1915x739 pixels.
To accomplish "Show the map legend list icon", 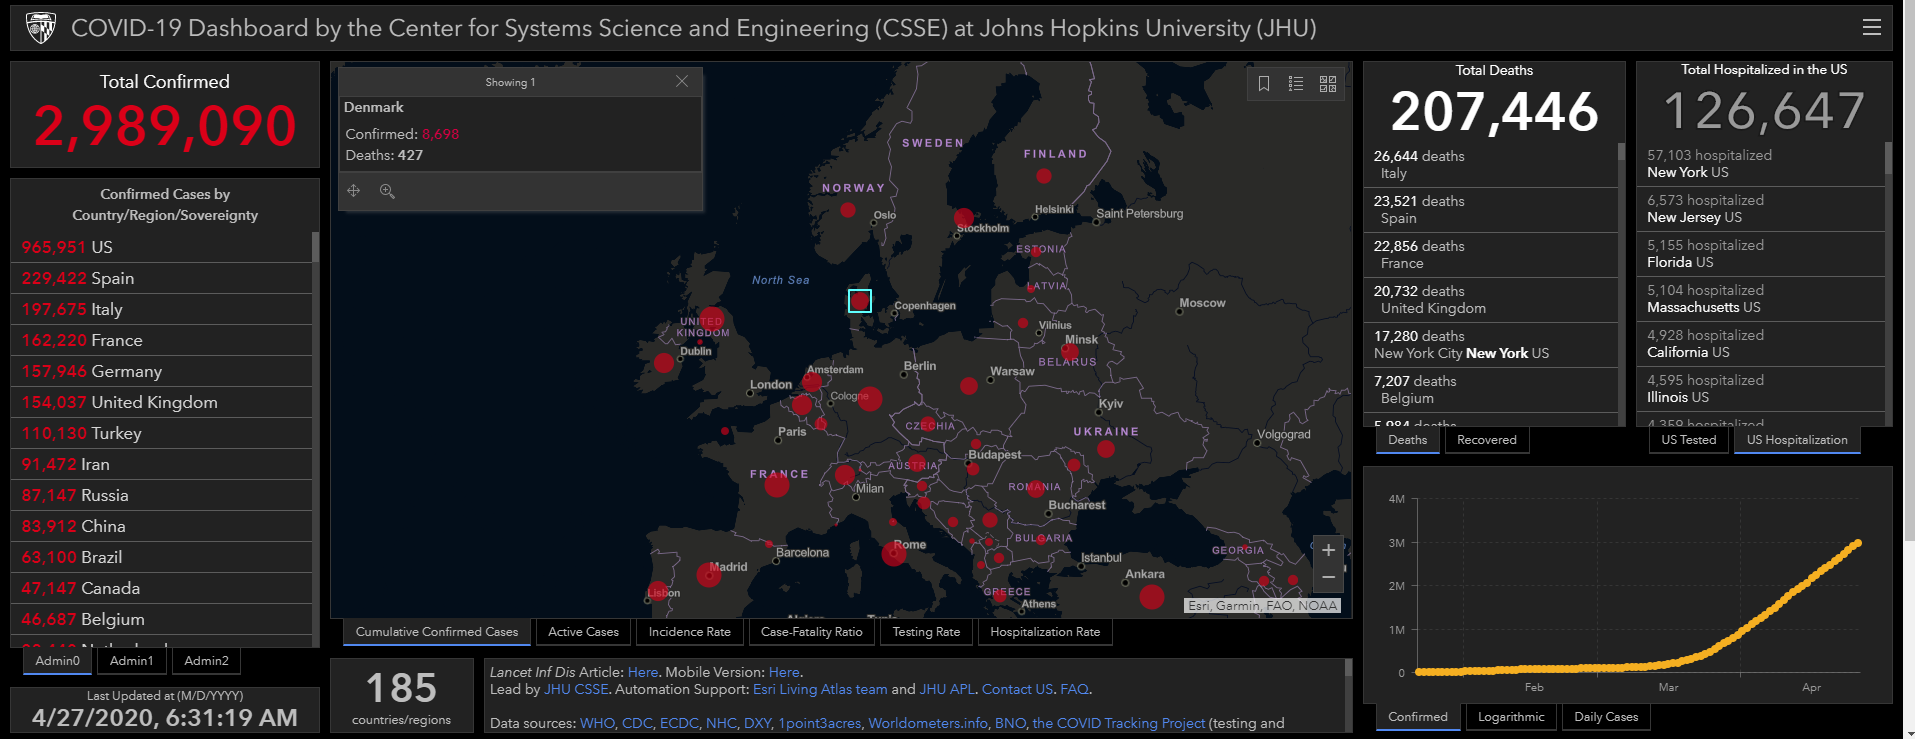I will pos(1296,84).
